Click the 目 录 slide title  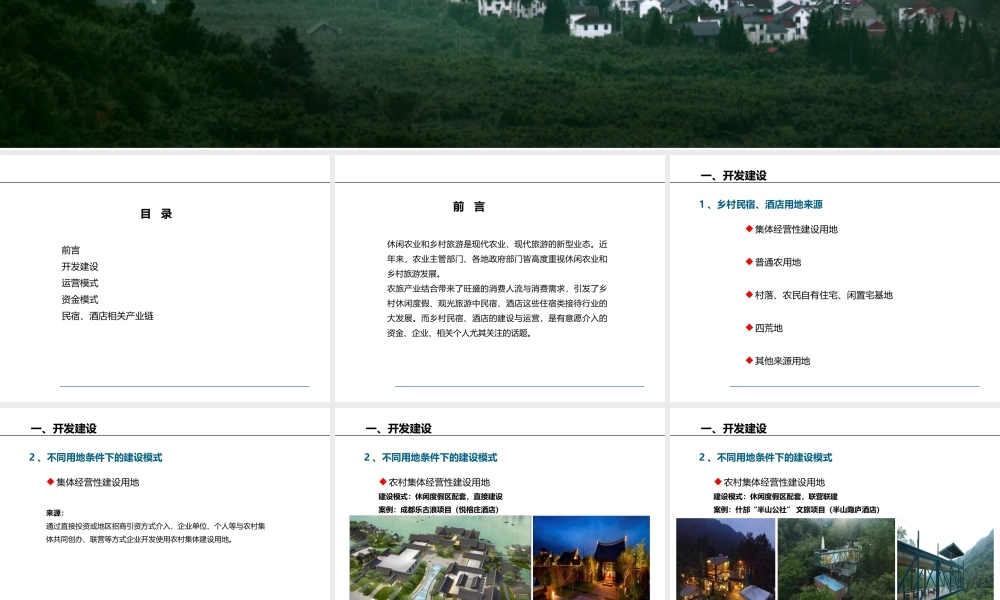tap(156, 213)
